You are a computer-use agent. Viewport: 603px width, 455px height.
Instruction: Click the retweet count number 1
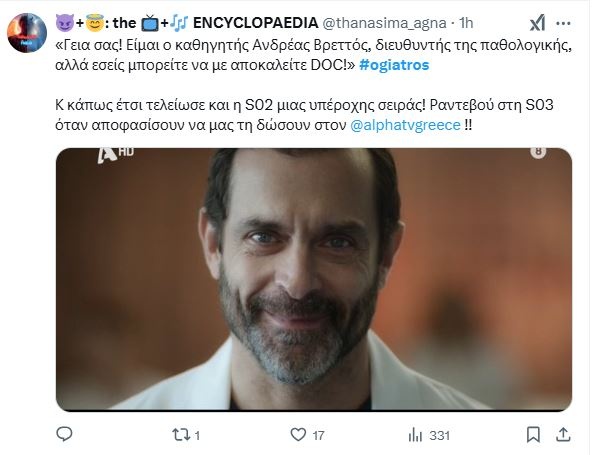tap(198, 434)
